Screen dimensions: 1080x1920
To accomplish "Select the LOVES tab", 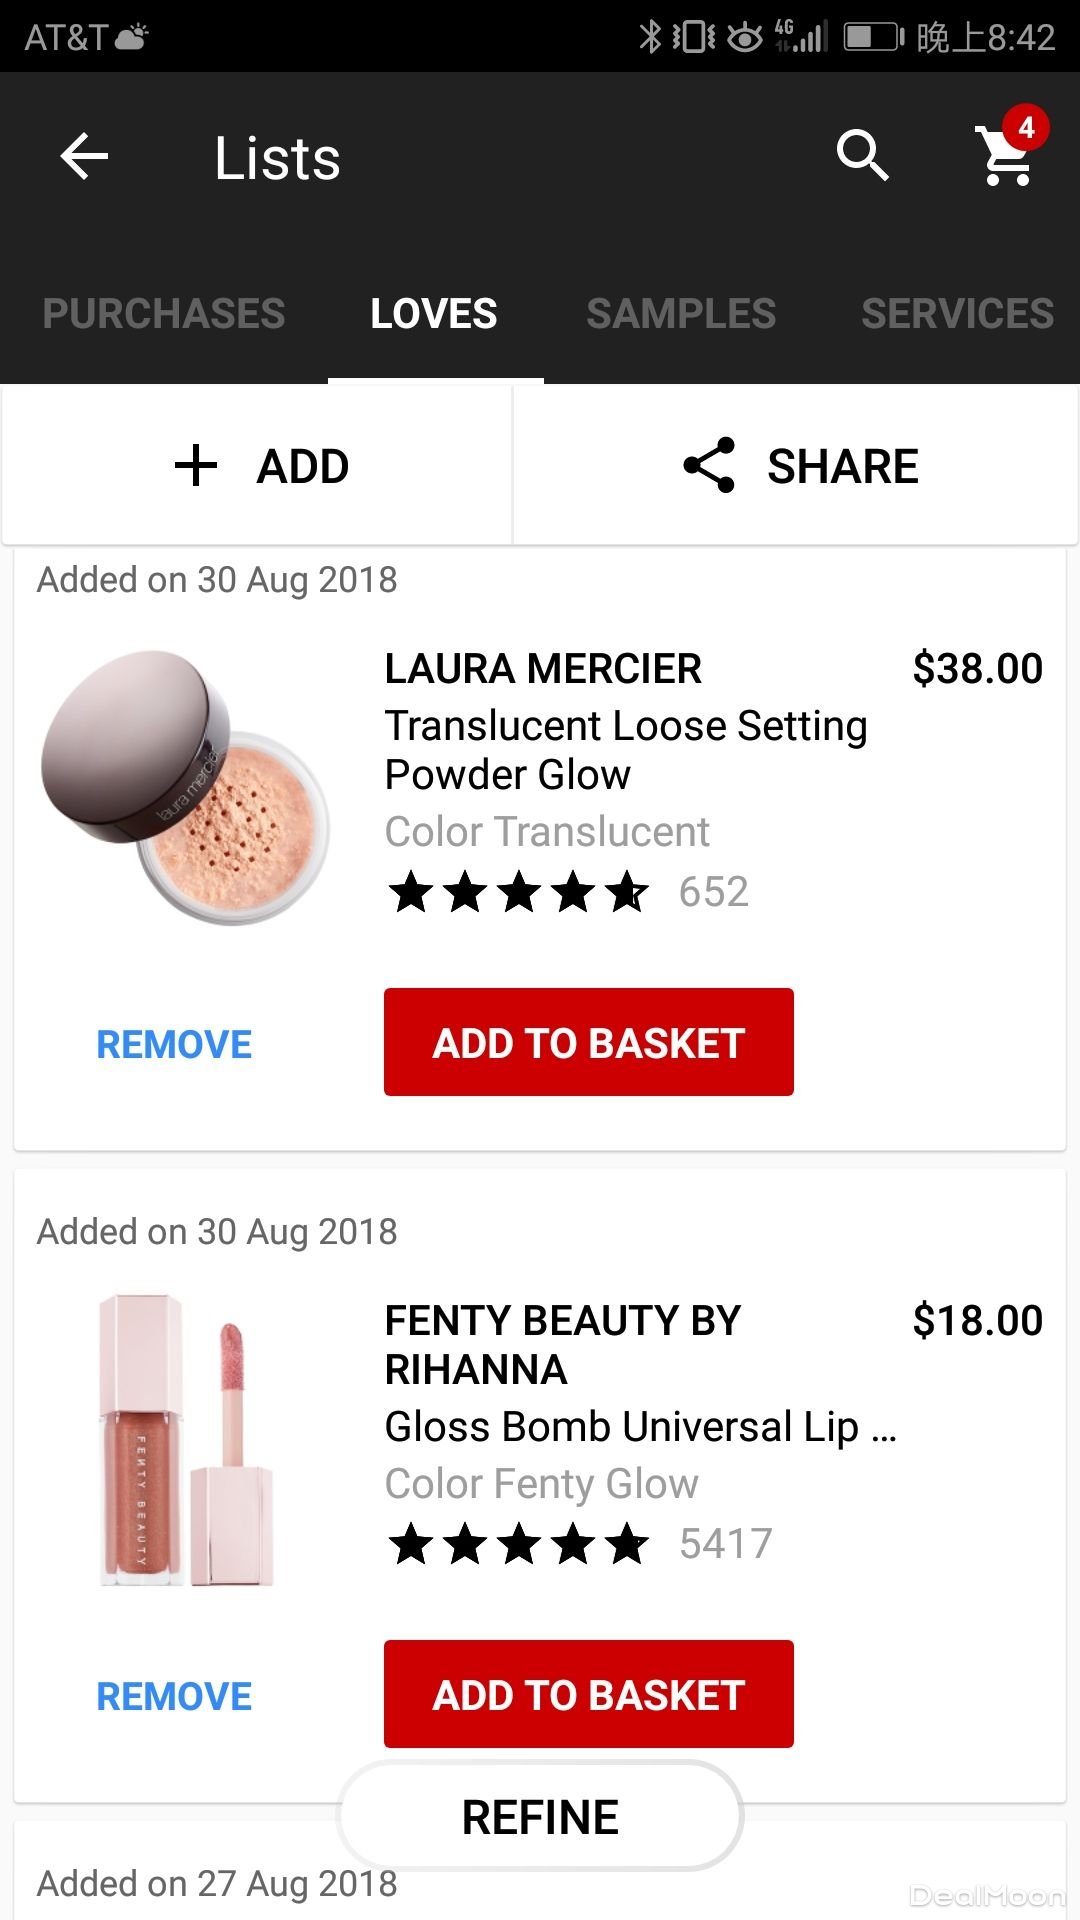I will [x=434, y=313].
